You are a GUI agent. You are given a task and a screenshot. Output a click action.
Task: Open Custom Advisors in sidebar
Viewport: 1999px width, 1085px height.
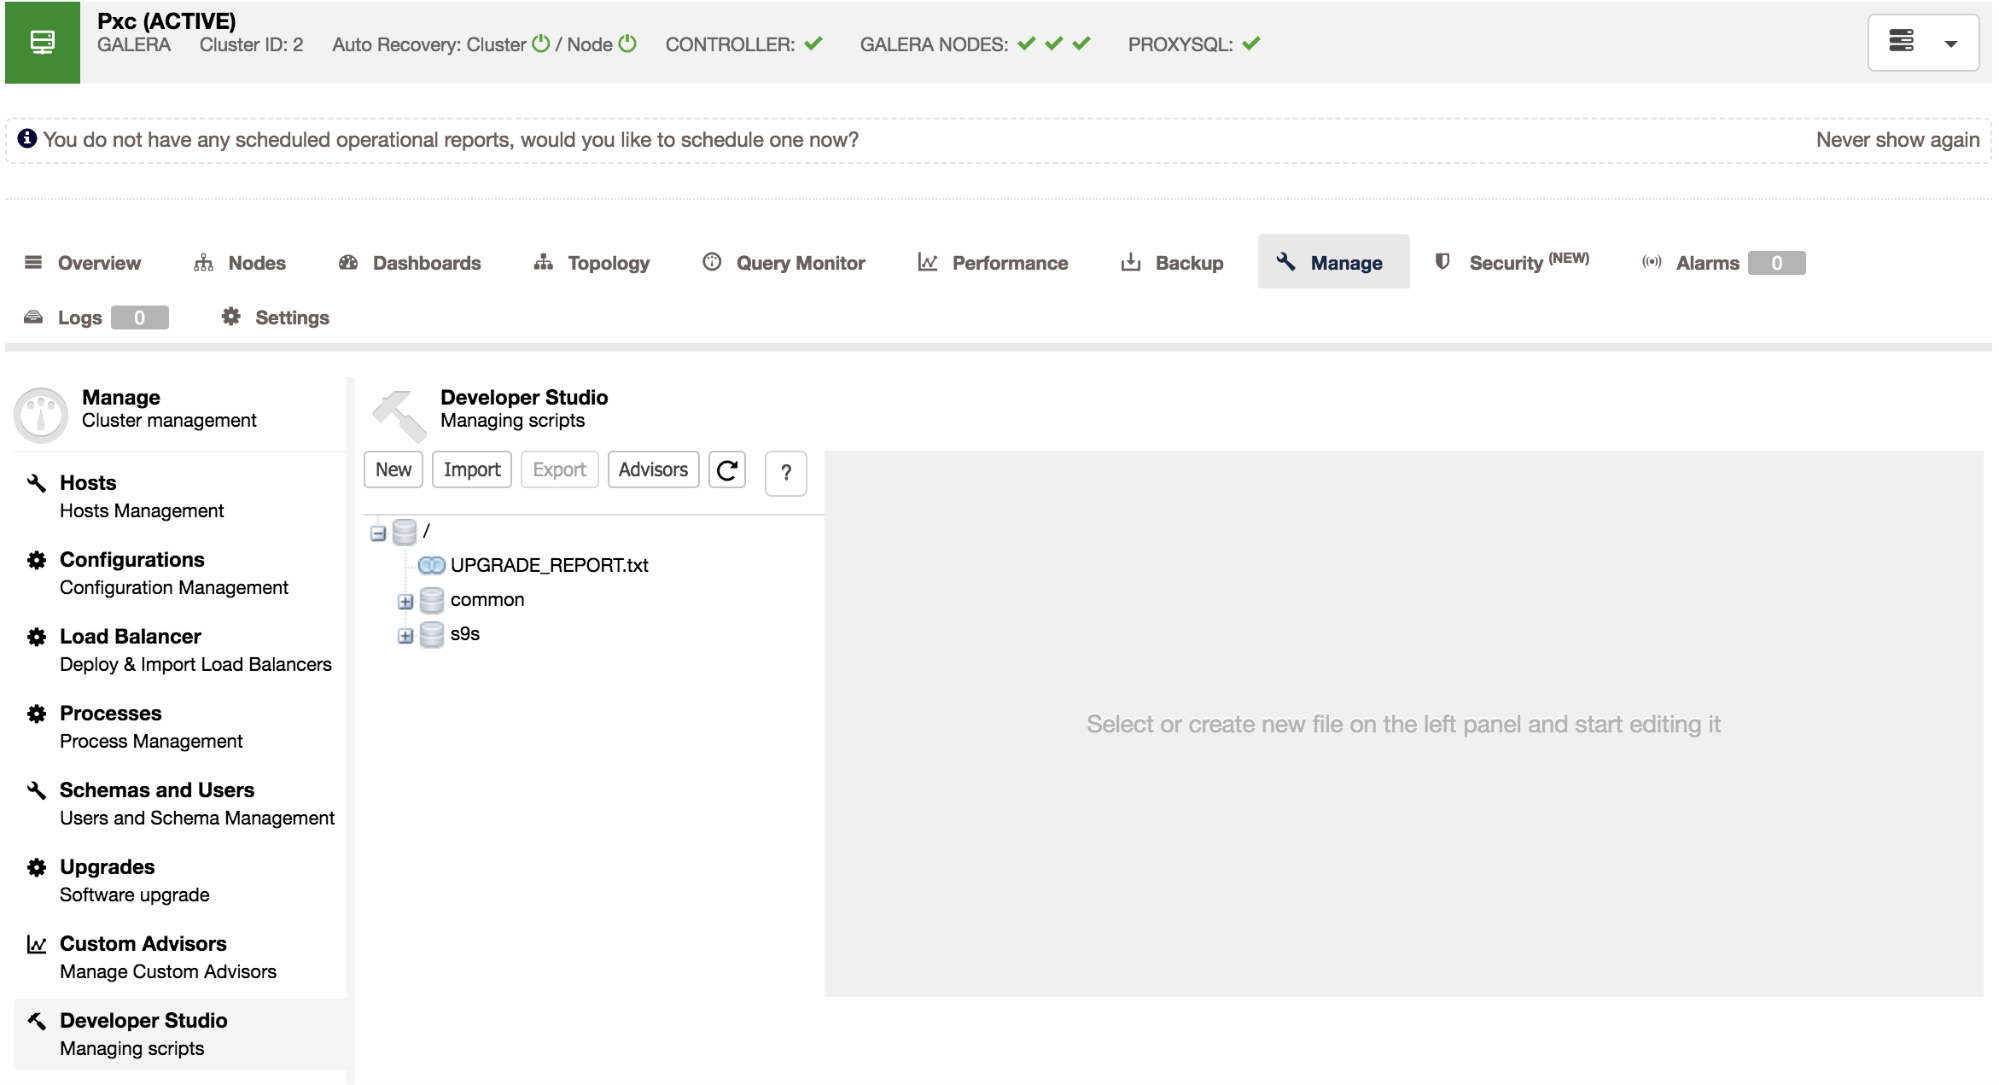pos(180,958)
